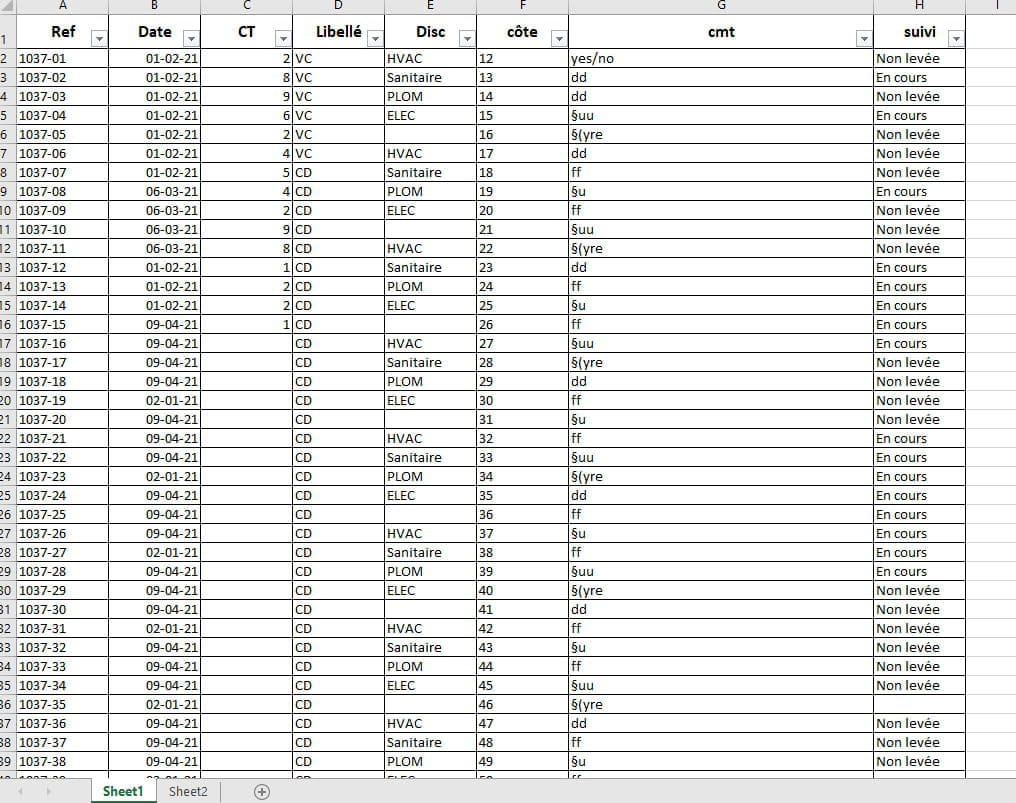Click the 1037-38 reference cell
Viewport: 1016px width, 803px height.
pyautogui.click(x=62, y=762)
